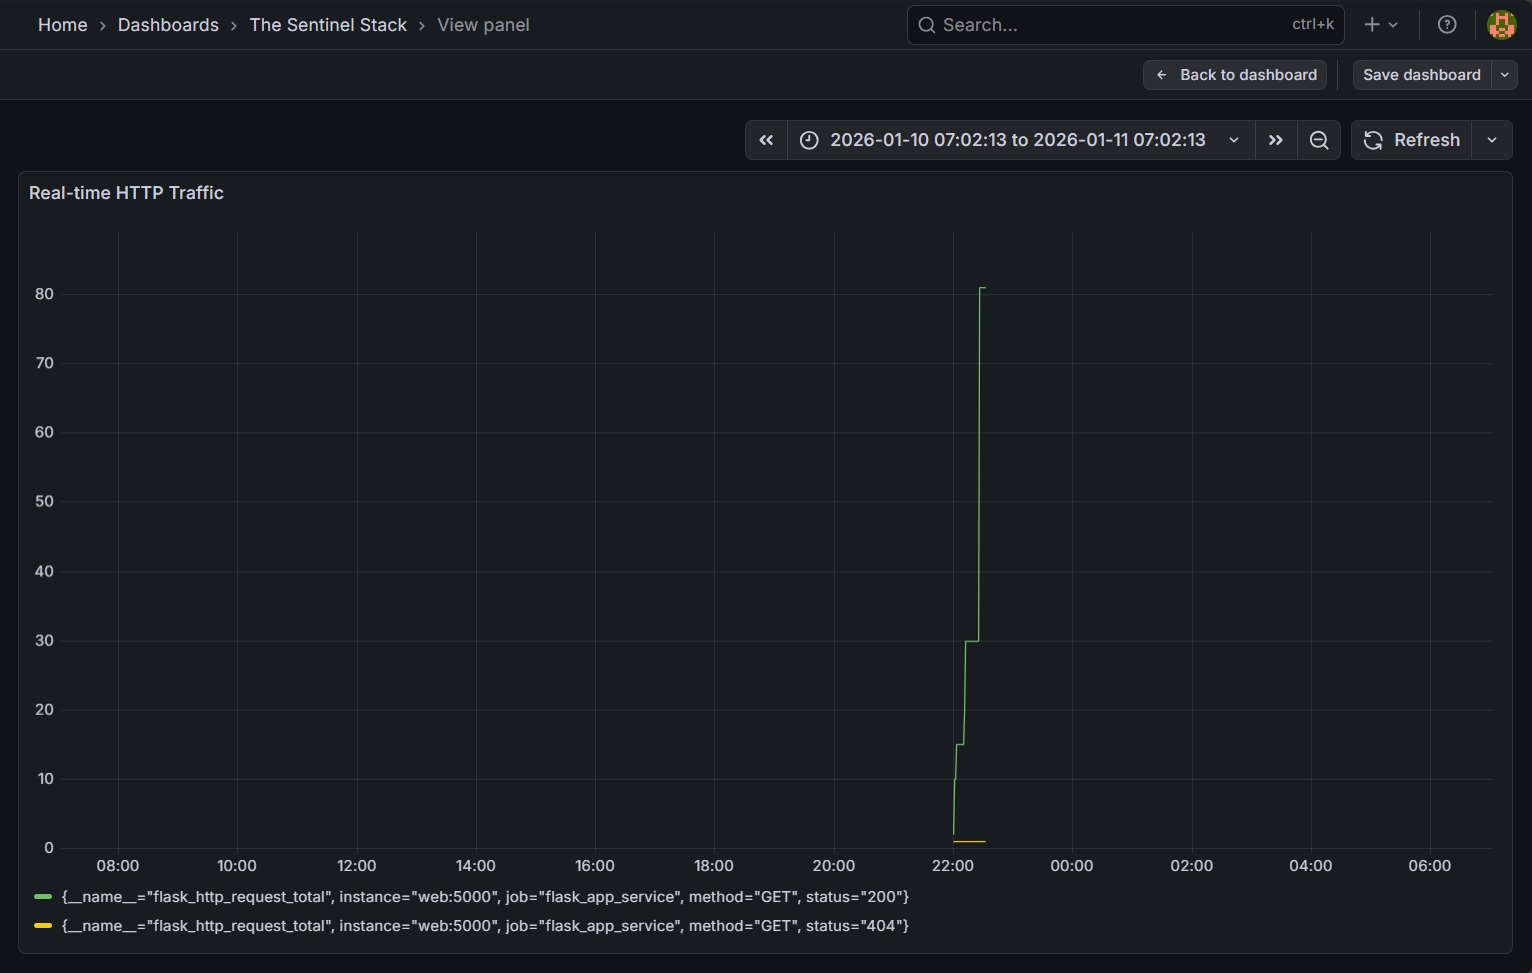This screenshot has height=973, width=1532.
Task: Toggle visibility of the status 200 series
Action: [x=485, y=897]
